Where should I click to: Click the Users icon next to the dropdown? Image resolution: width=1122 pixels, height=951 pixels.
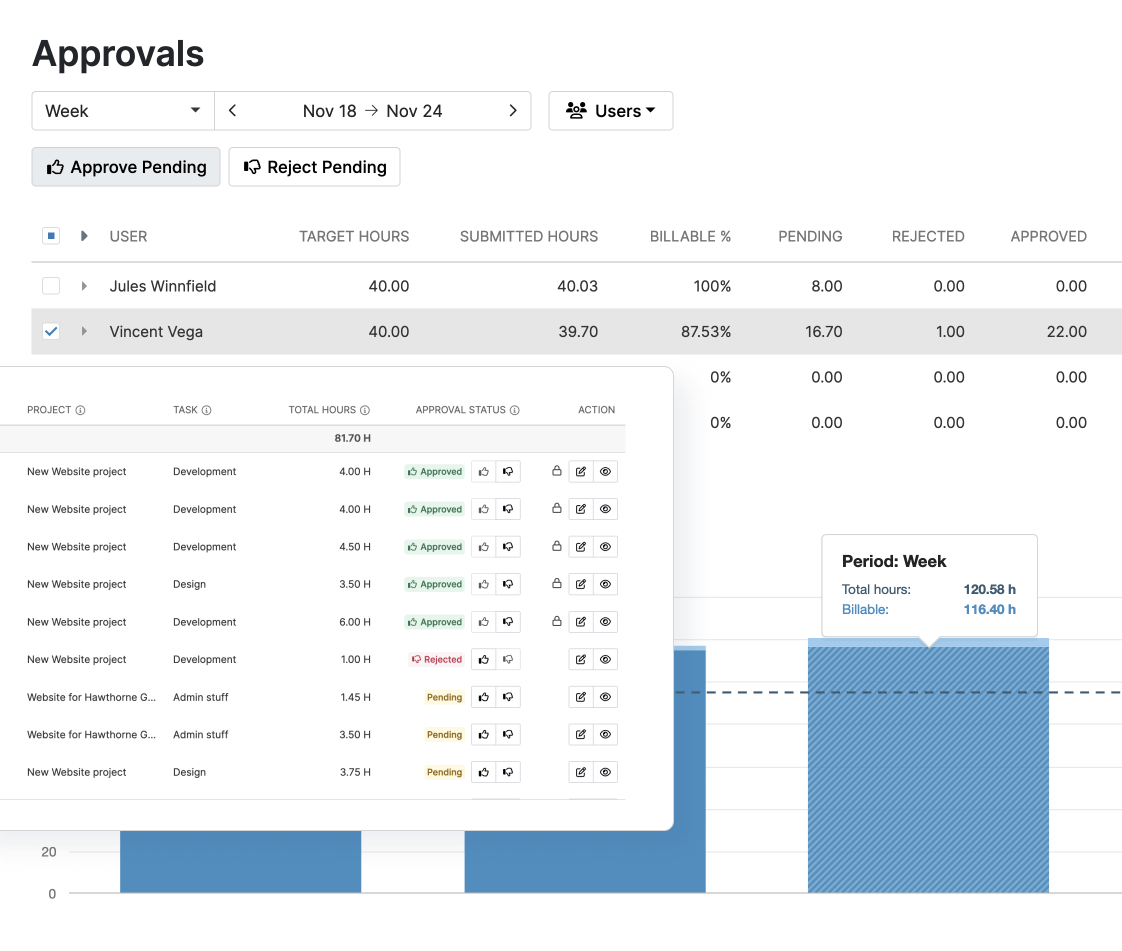(575, 110)
